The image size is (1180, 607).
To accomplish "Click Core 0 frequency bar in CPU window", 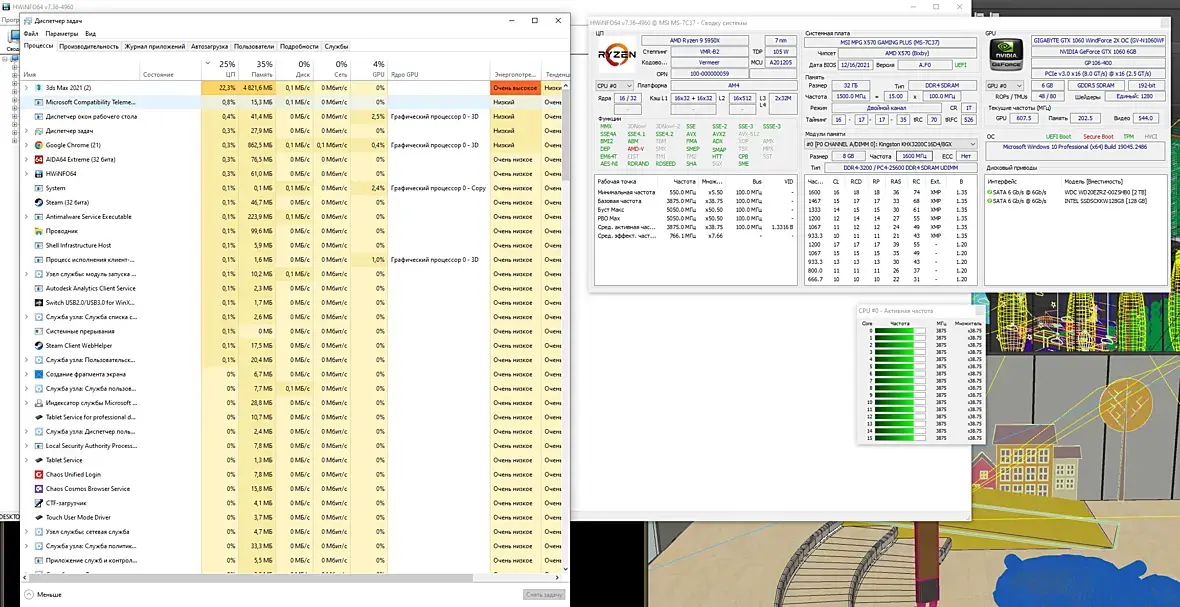I will [899, 330].
